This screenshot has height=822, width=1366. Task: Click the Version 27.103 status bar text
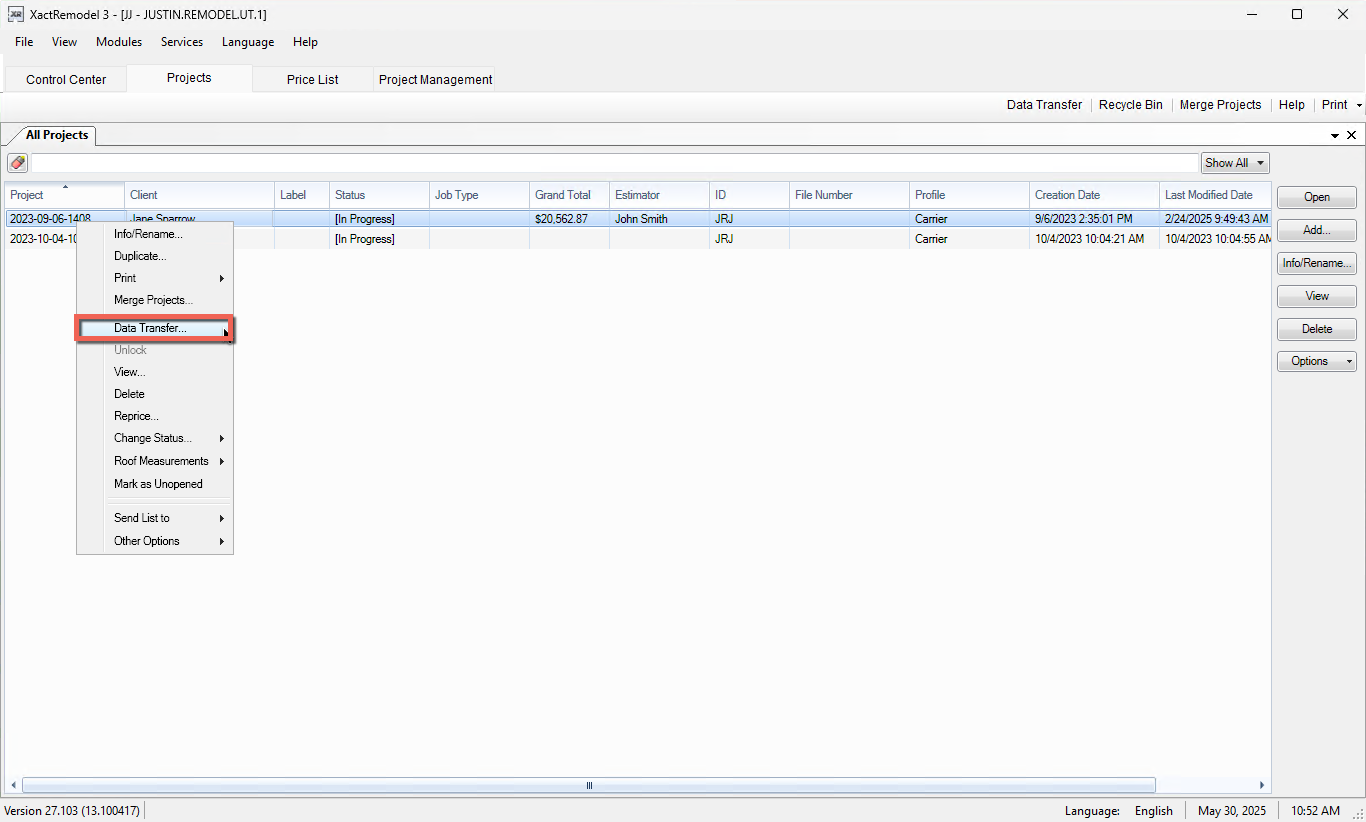click(72, 811)
